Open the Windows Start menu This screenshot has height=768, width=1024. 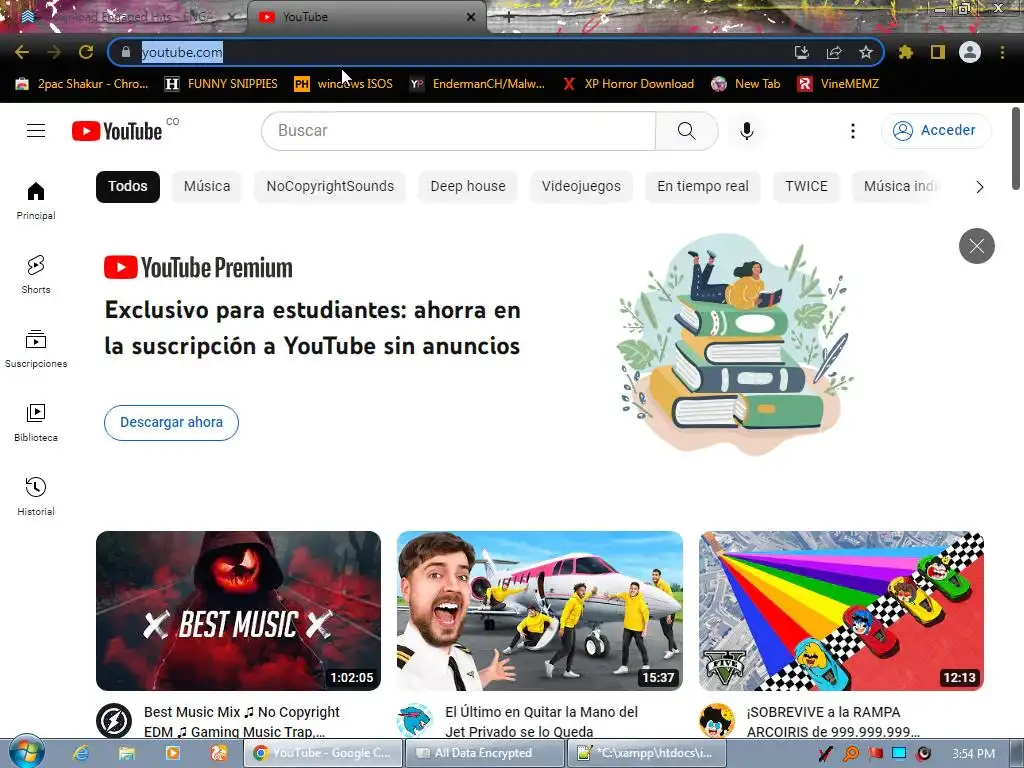(x=27, y=752)
